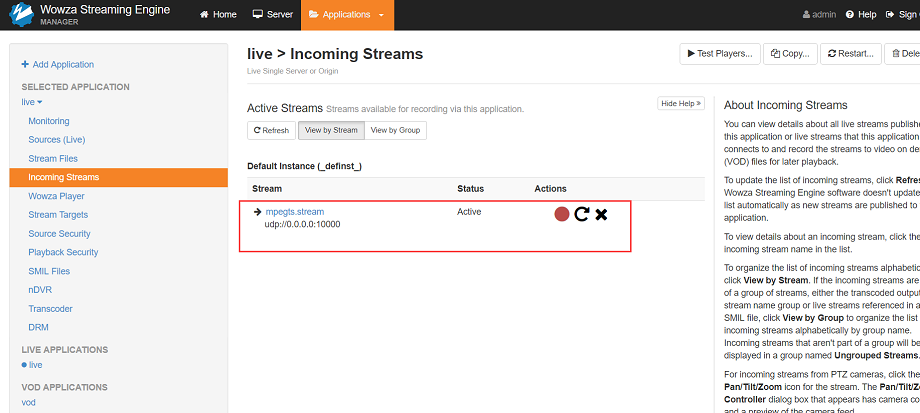Click the Wowza Streaming Engine logo

pos(21,14)
